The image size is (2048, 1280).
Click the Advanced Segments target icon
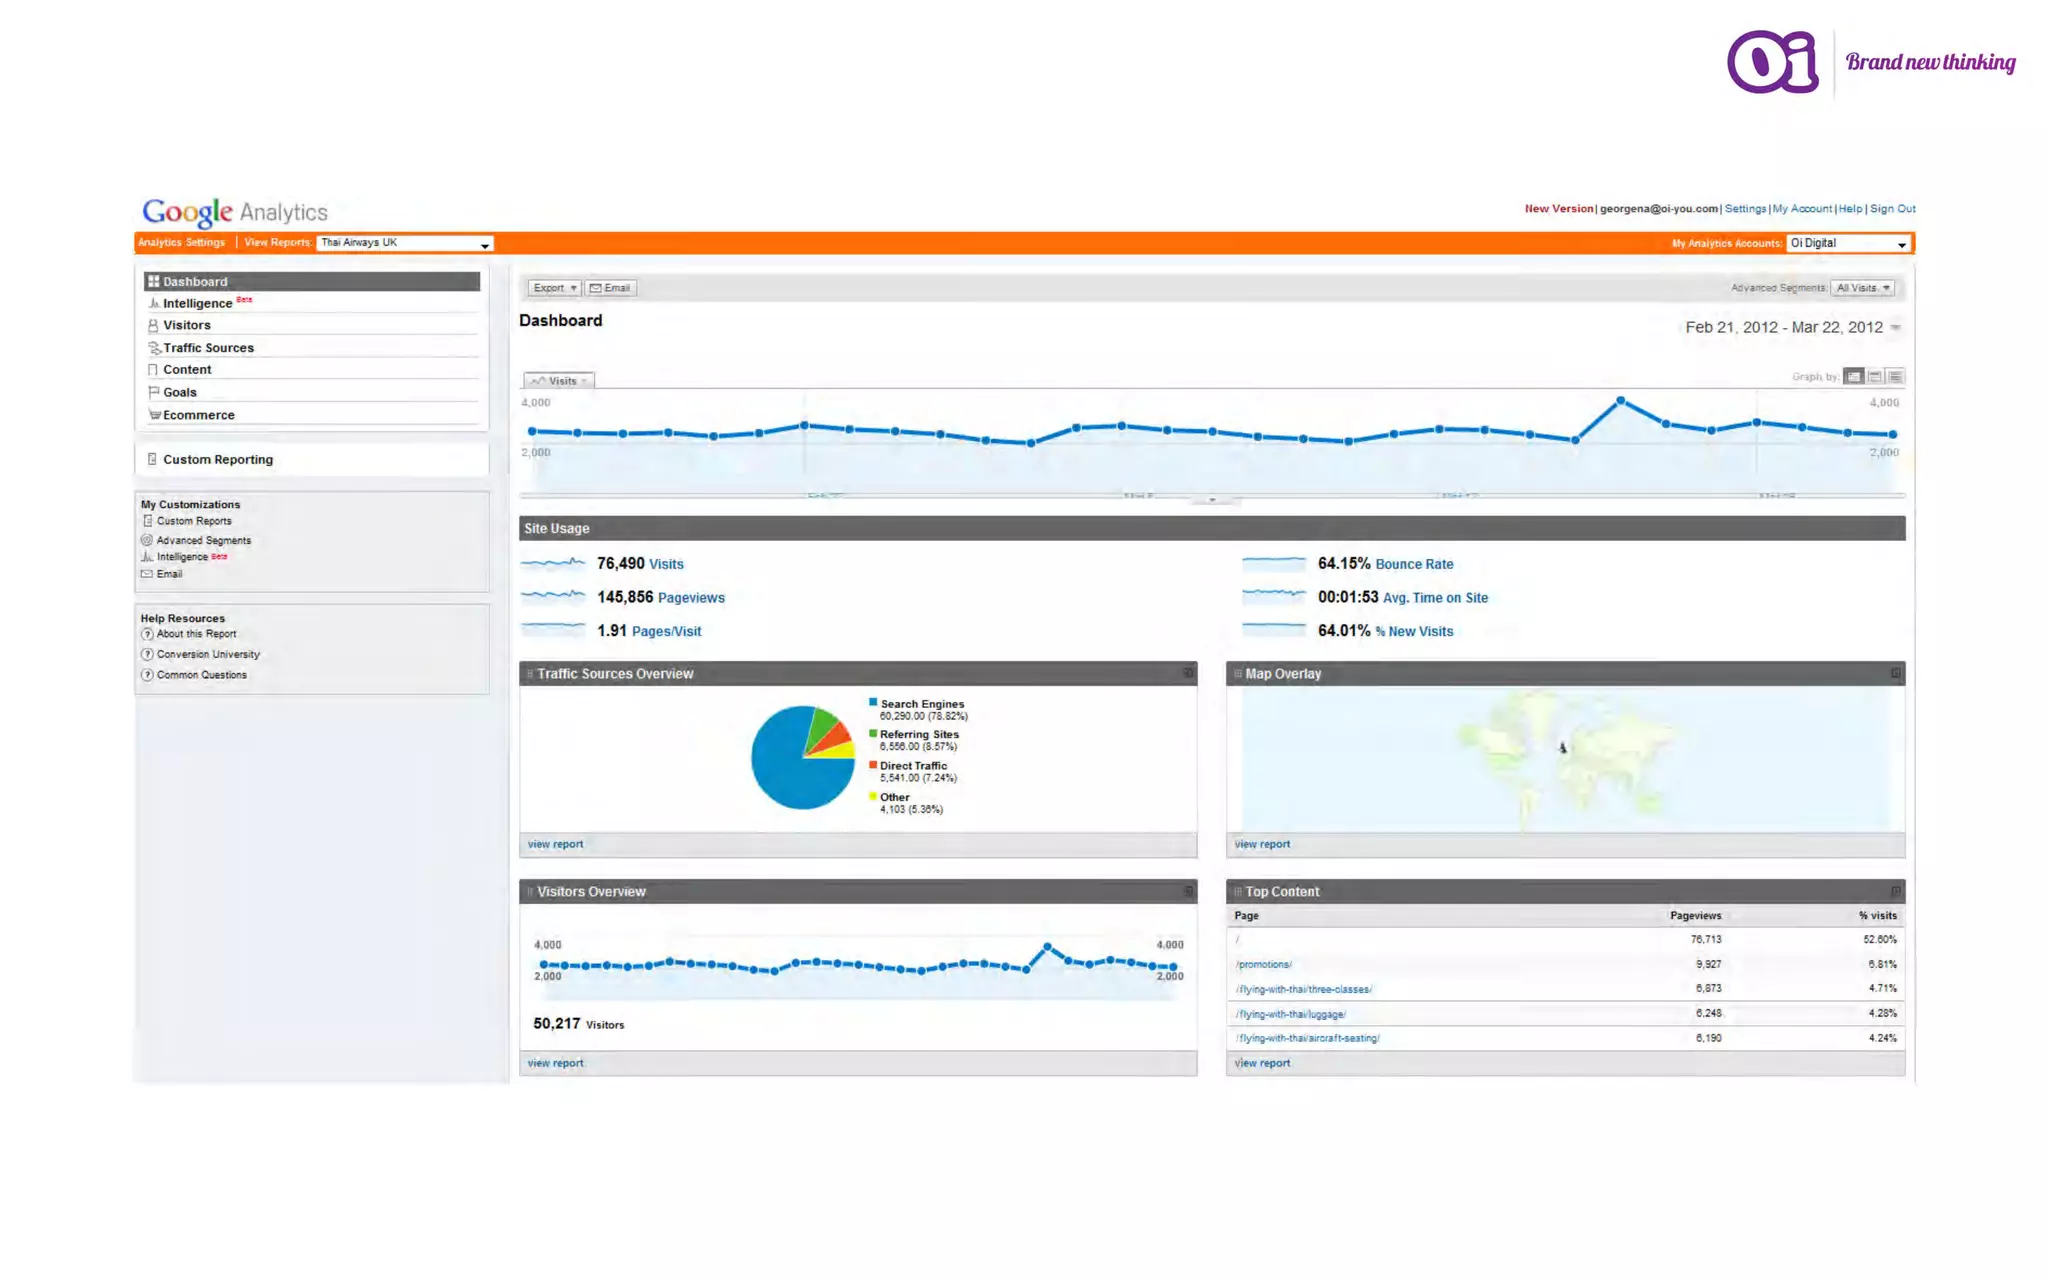click(147, 540)
